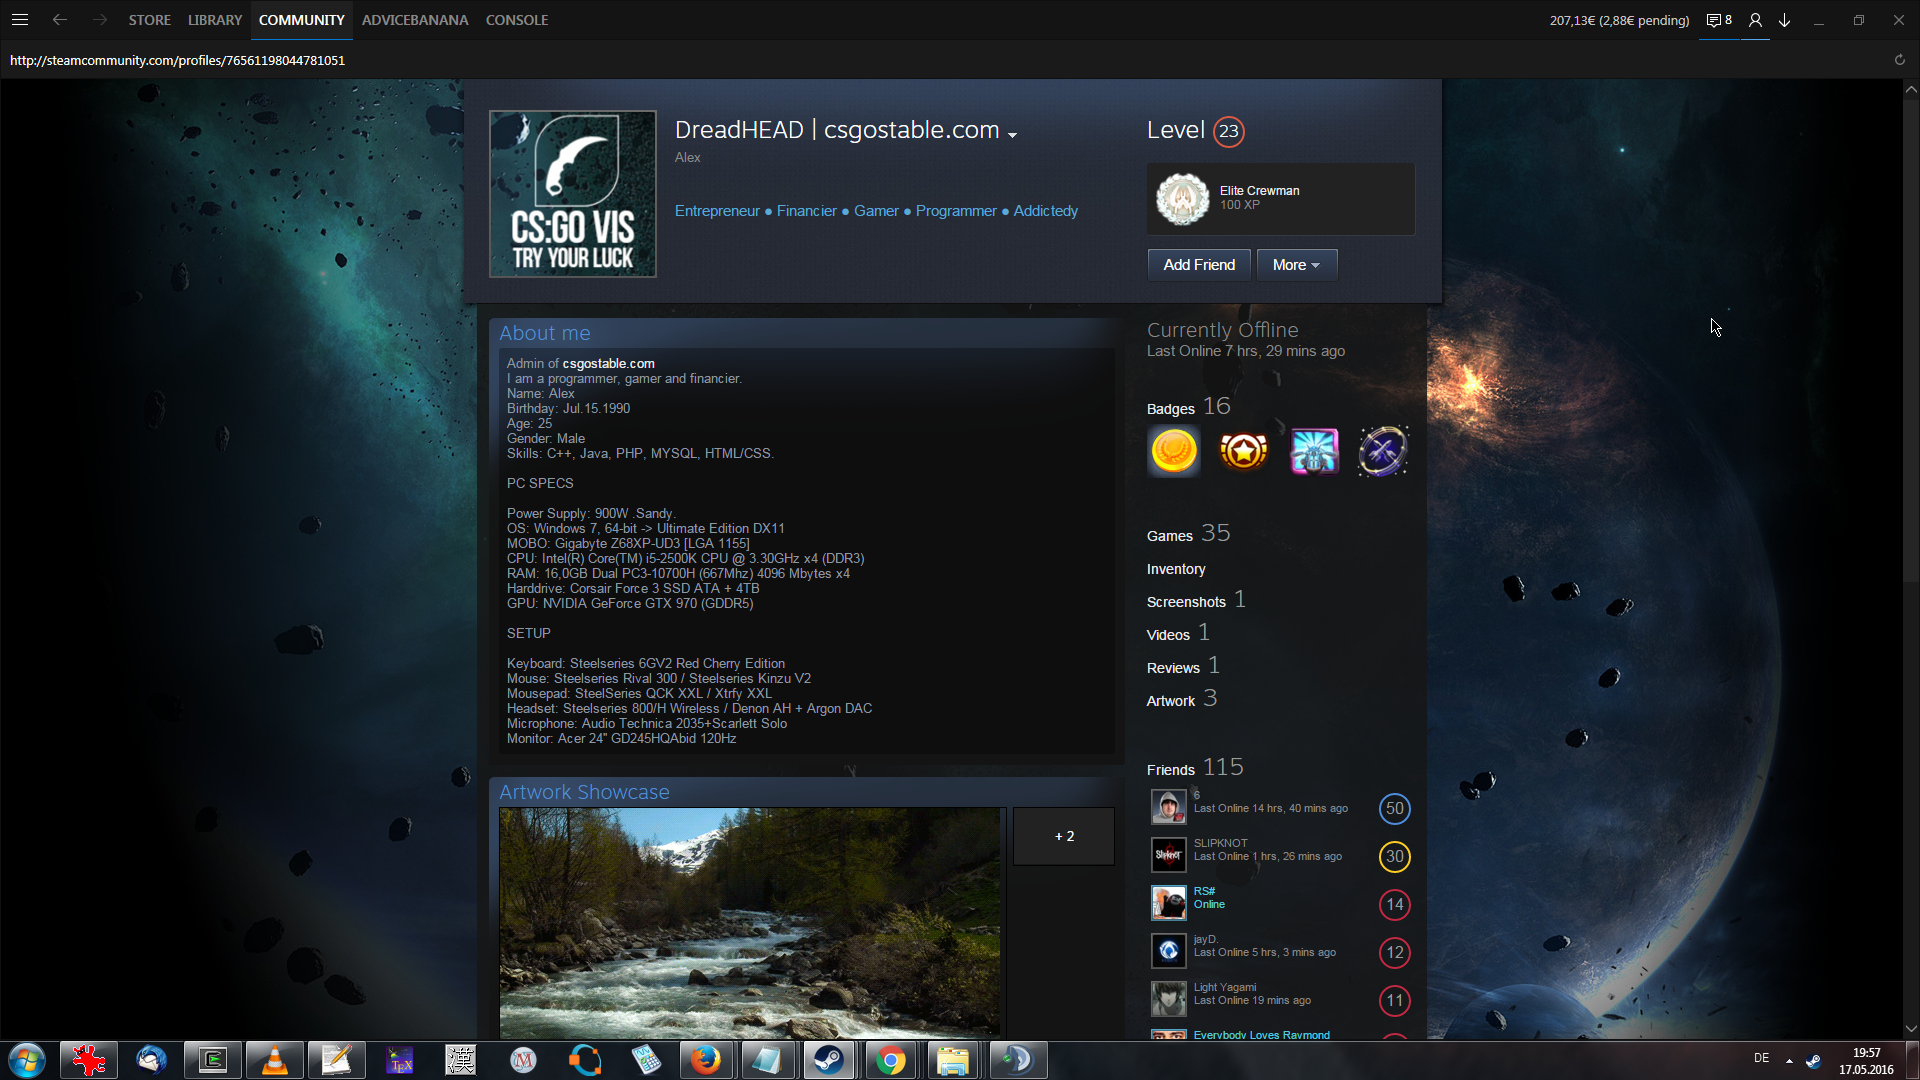The width and height of the screenshot is (1920, 1080).
Task: Open the friends profile icon in the header
Action: 1755,20
